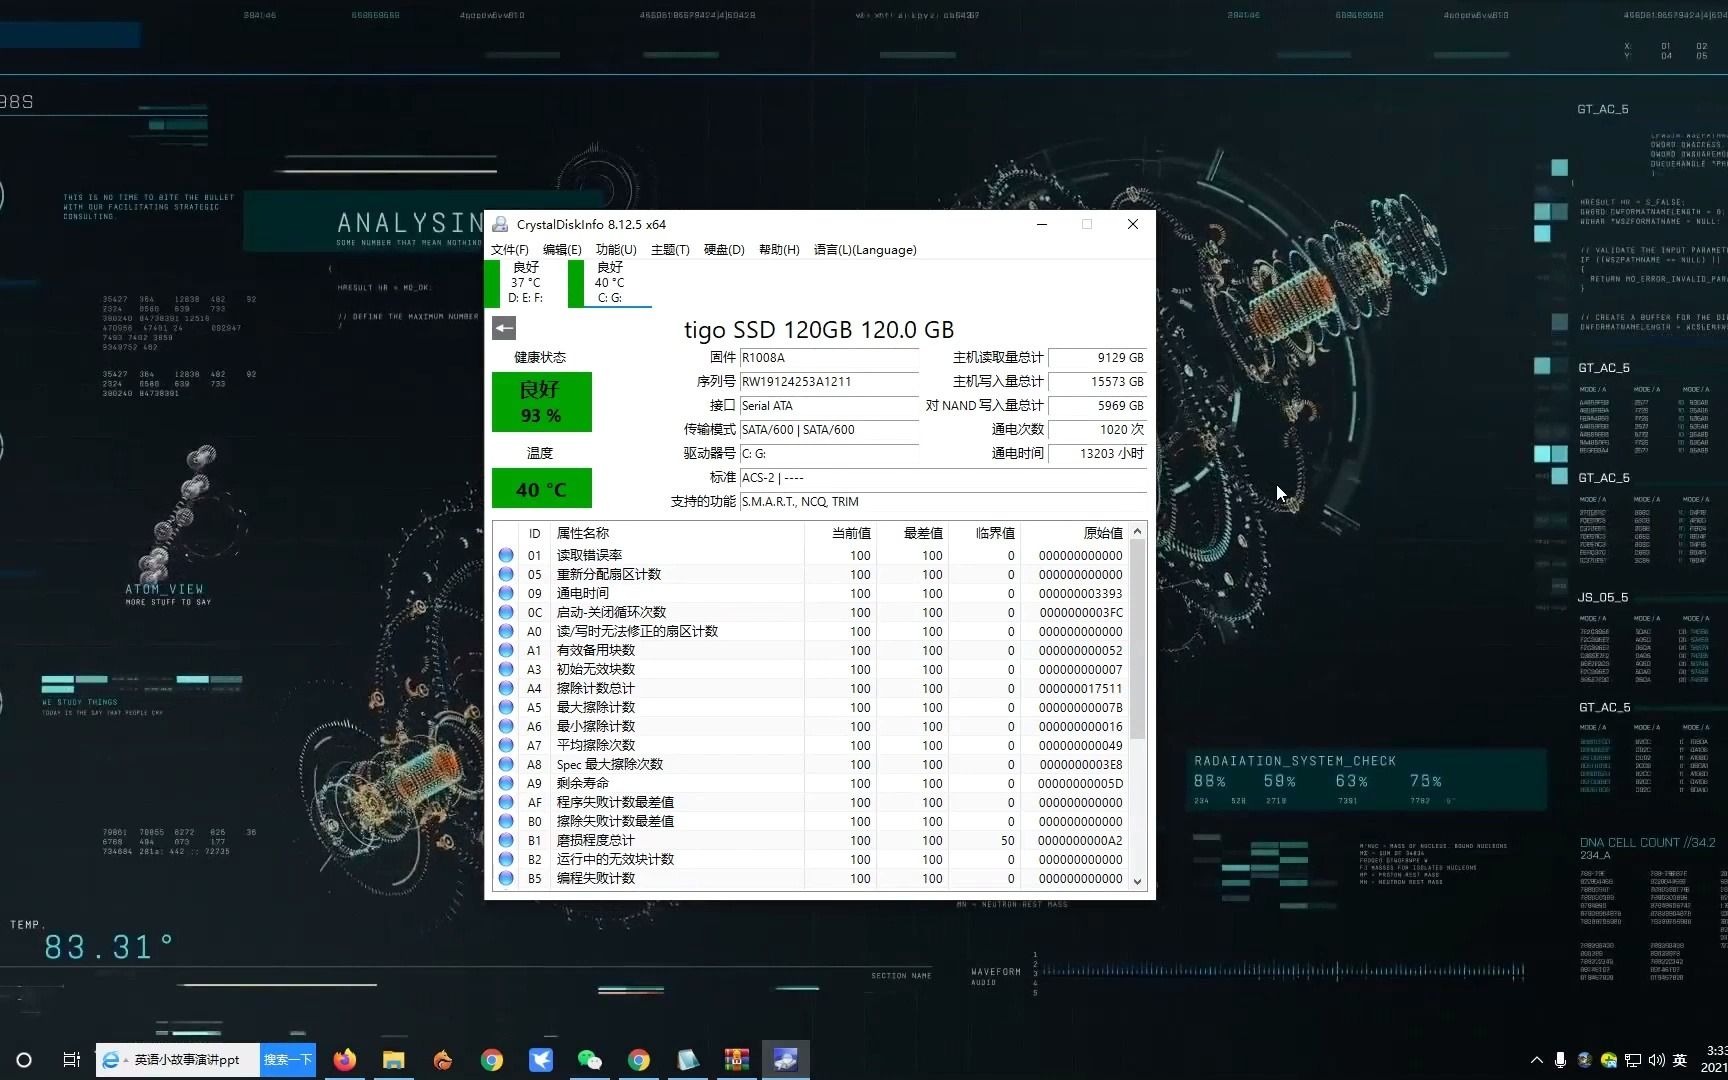Viewport: 1728px width, 1080px height.
Task: Click the status icon of row B1 磨损程度总计
Action: [506, 840]
